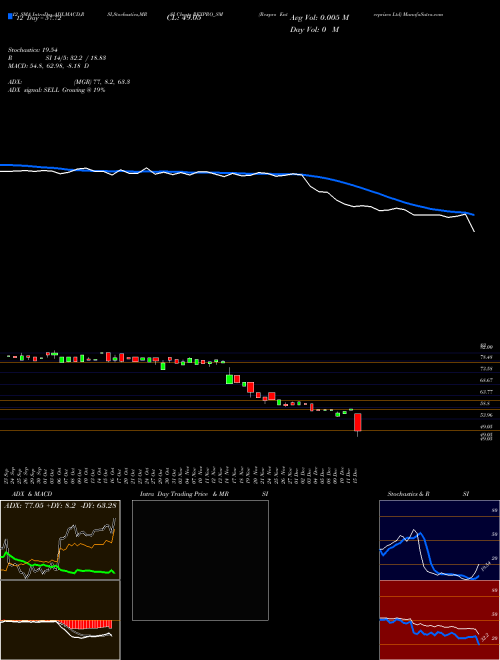Open the ADX indicator line chart

coord(60,540)
